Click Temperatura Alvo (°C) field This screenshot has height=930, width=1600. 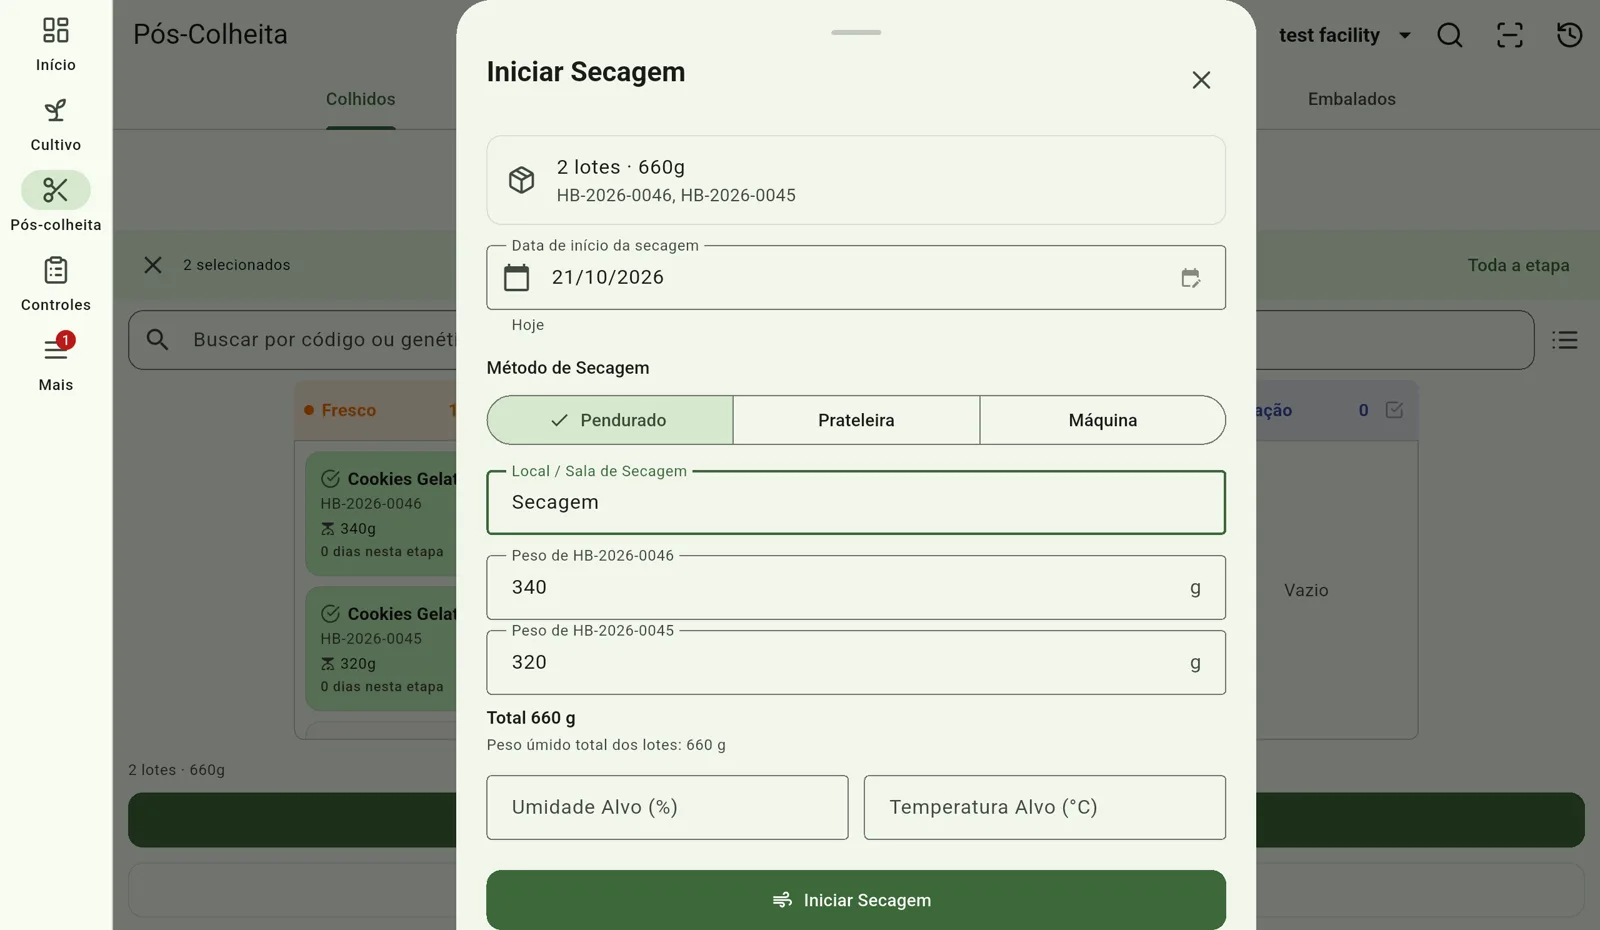1045,807
